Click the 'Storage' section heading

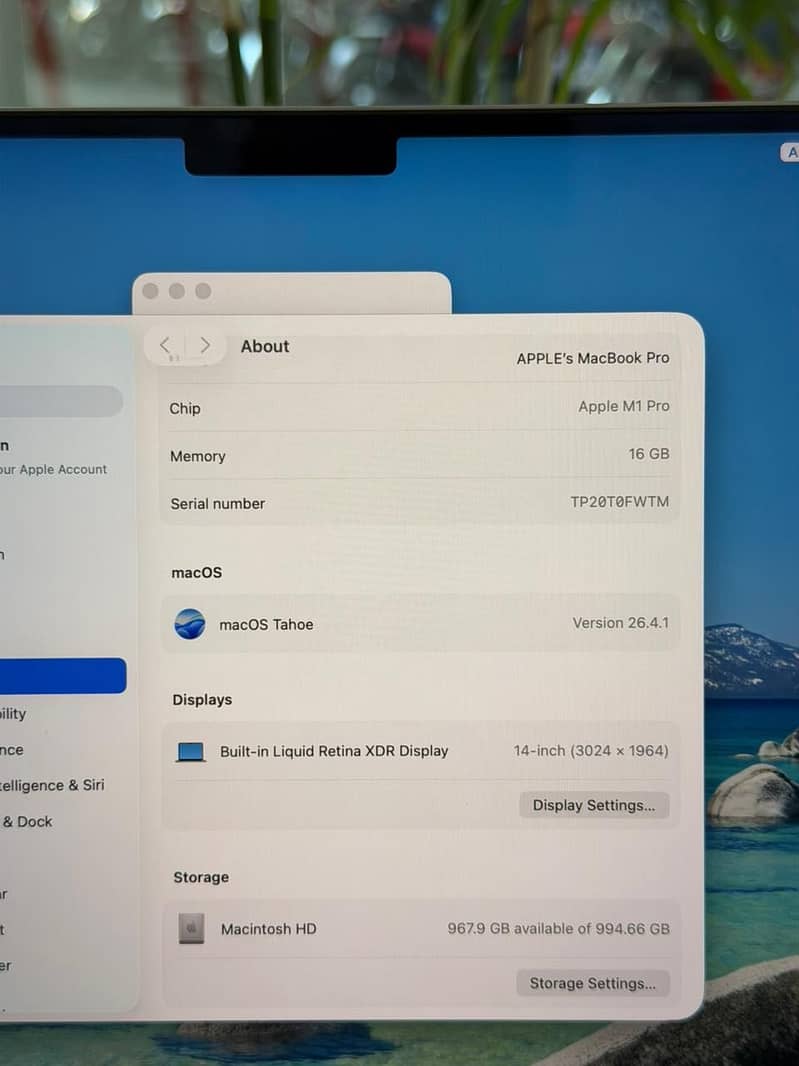pyautogui.click(x=201, y=877)
